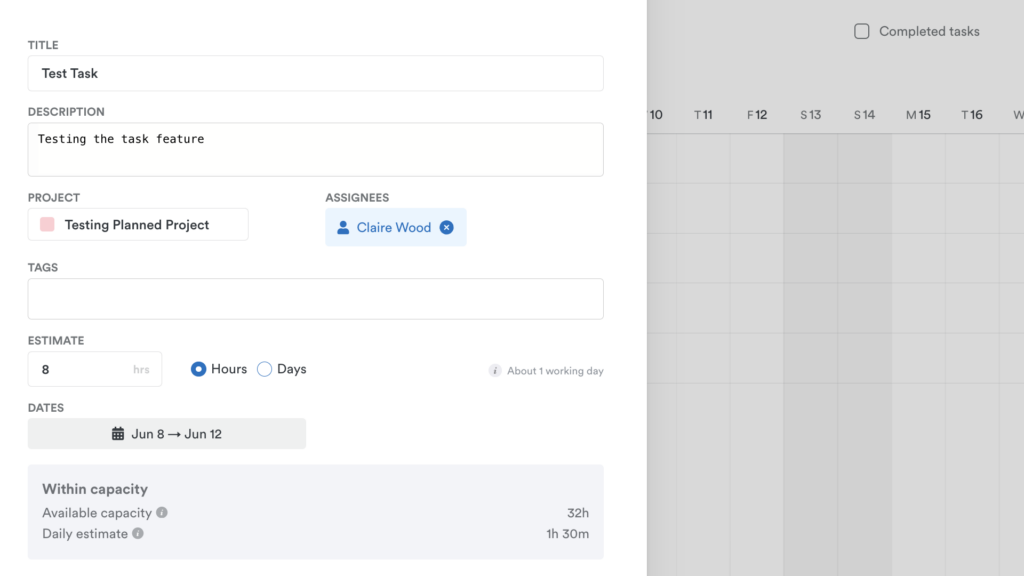The width and height of the screenshot is (1024, 576).
Task: Select the Days radio button
Action: tap(264, 369)
